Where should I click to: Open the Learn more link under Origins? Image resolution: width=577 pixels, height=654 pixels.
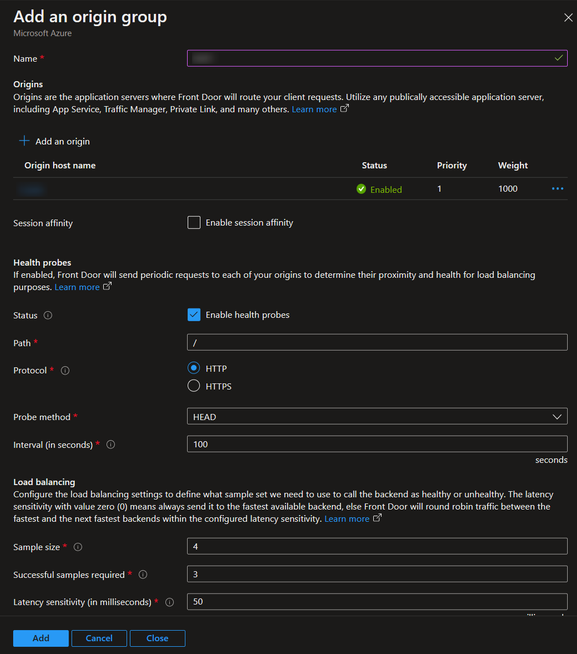[x=314, y=109]
